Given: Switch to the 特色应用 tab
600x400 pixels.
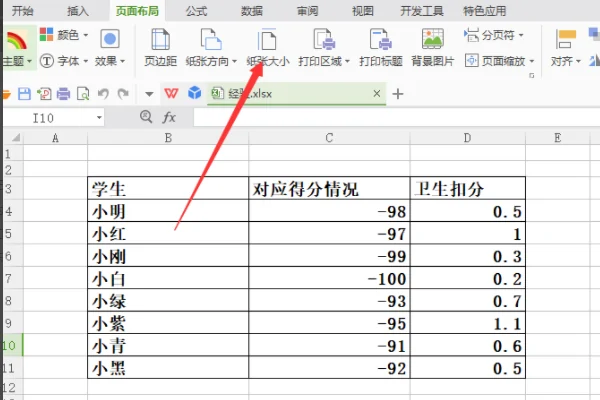Looking at the screenshot, I should pos(484,11).
